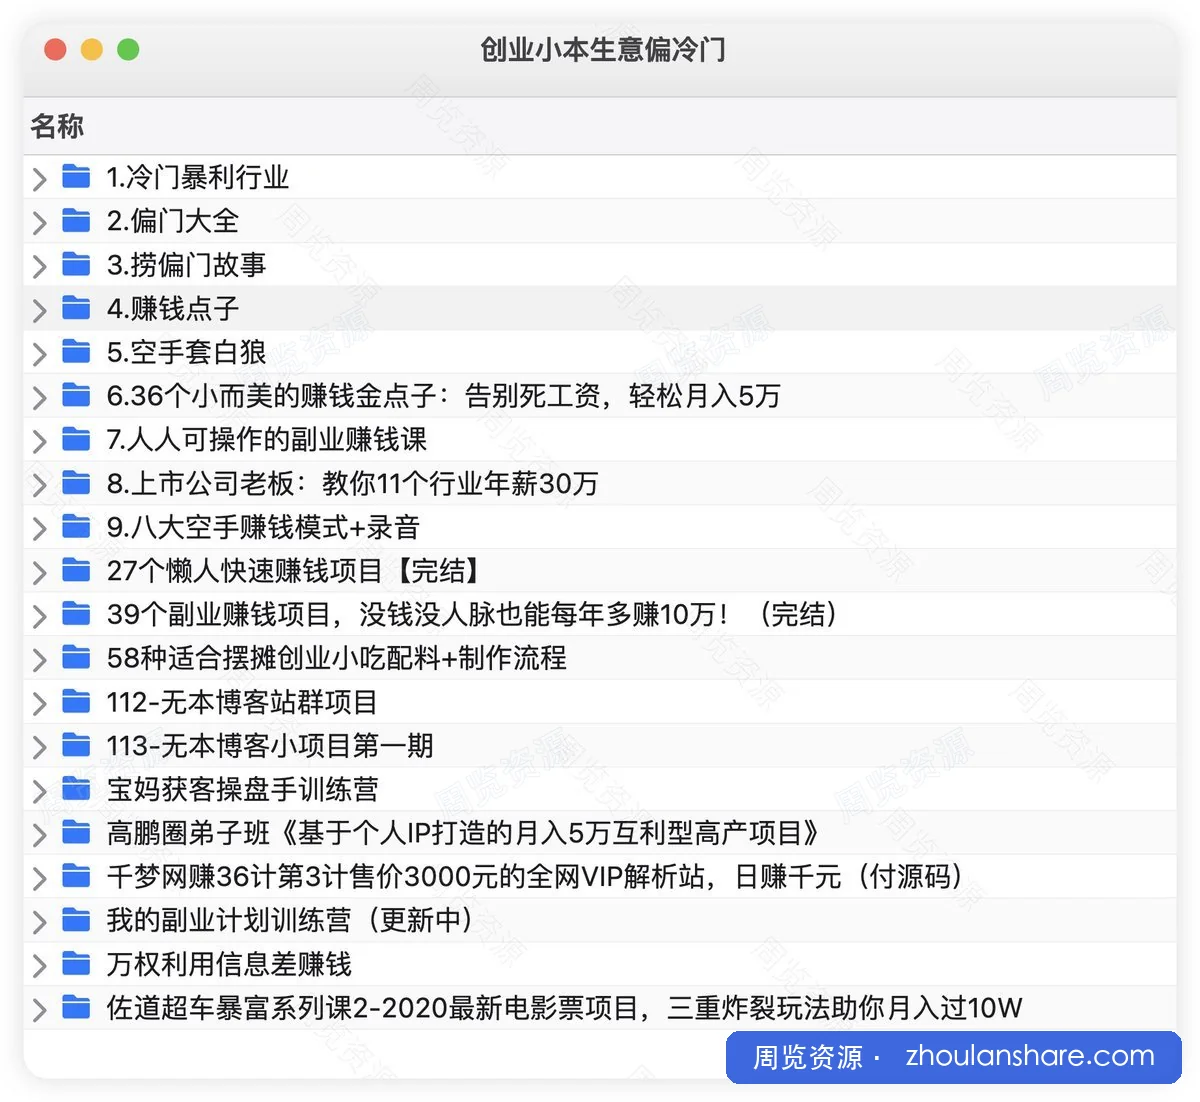Click the label 7.人人可操作的副业赚钱课
The height and width of the screenshot is (1102, 1200).
click(x=267, y=439)
